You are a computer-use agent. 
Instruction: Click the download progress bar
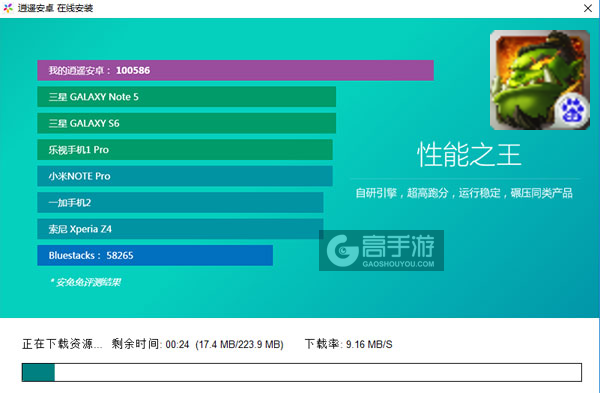point(302,372)
